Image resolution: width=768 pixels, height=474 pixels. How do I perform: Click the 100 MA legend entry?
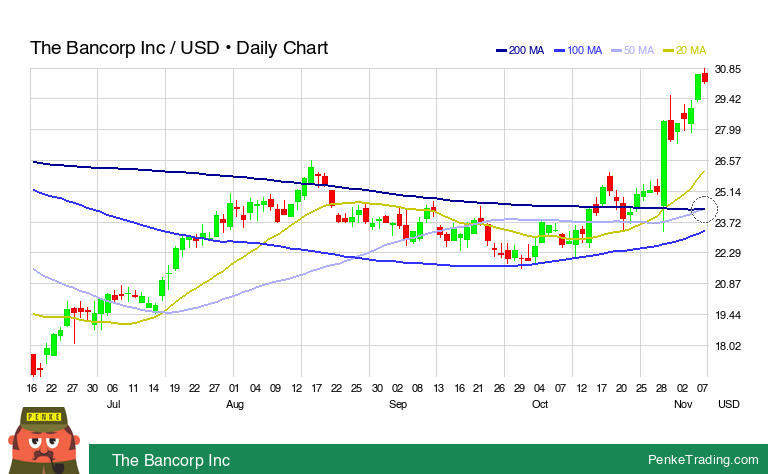coord(578,50)
